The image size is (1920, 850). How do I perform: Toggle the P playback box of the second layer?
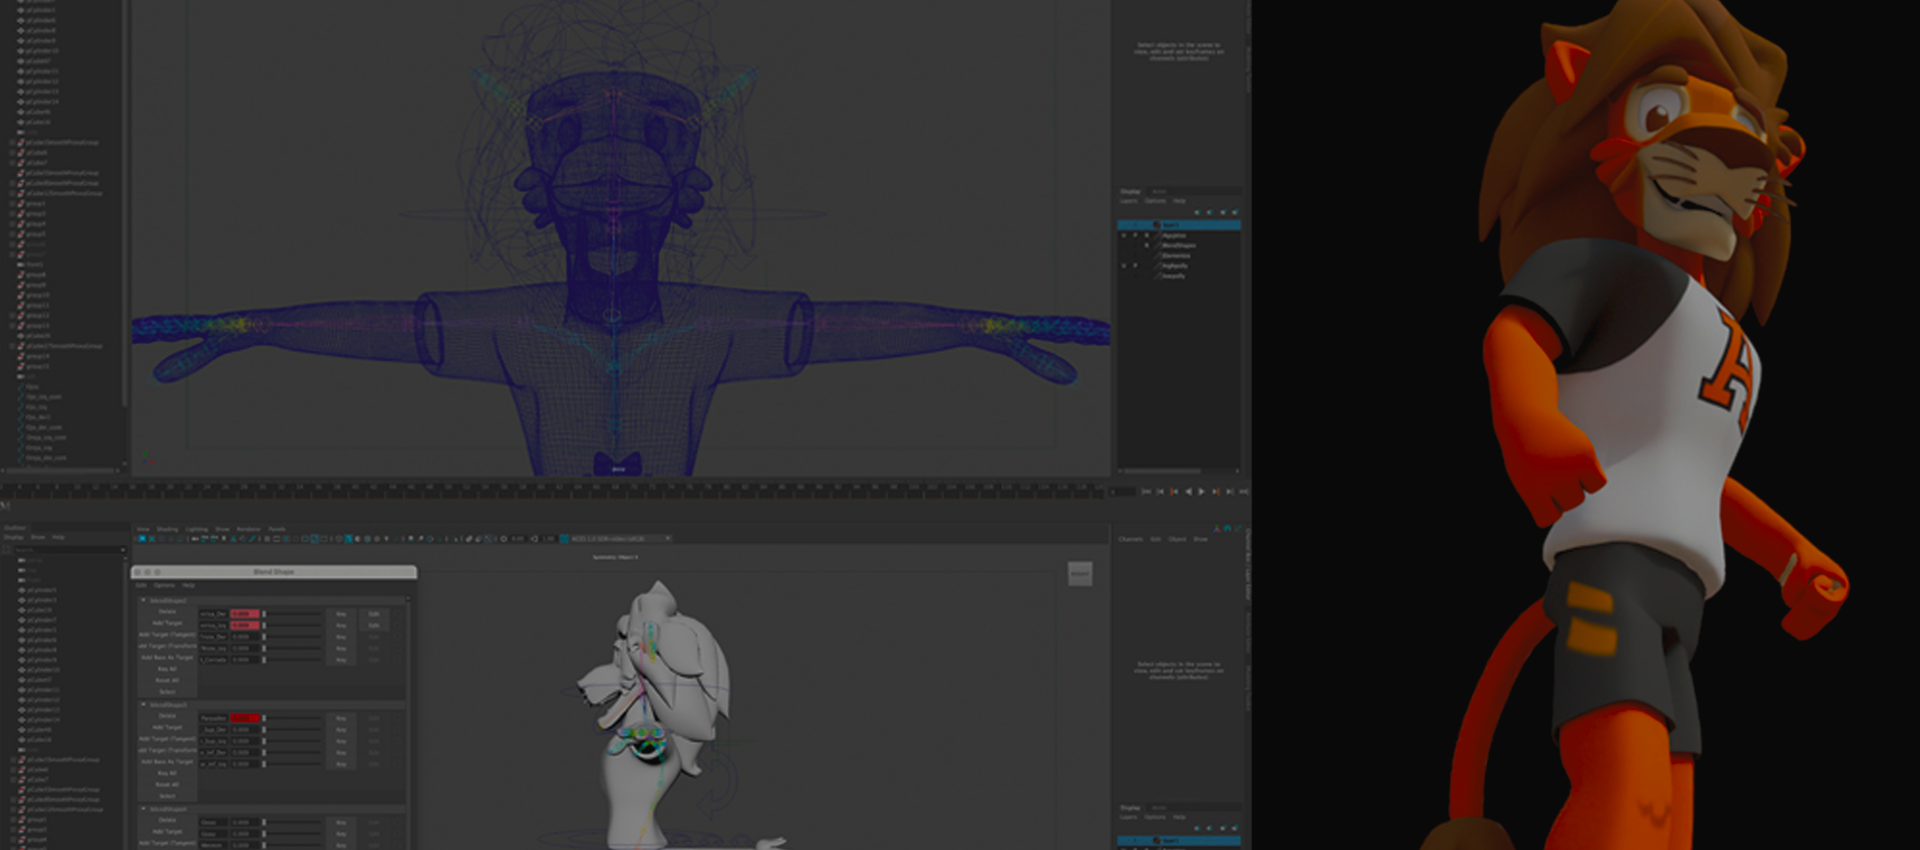click(x=1135, y=235)
